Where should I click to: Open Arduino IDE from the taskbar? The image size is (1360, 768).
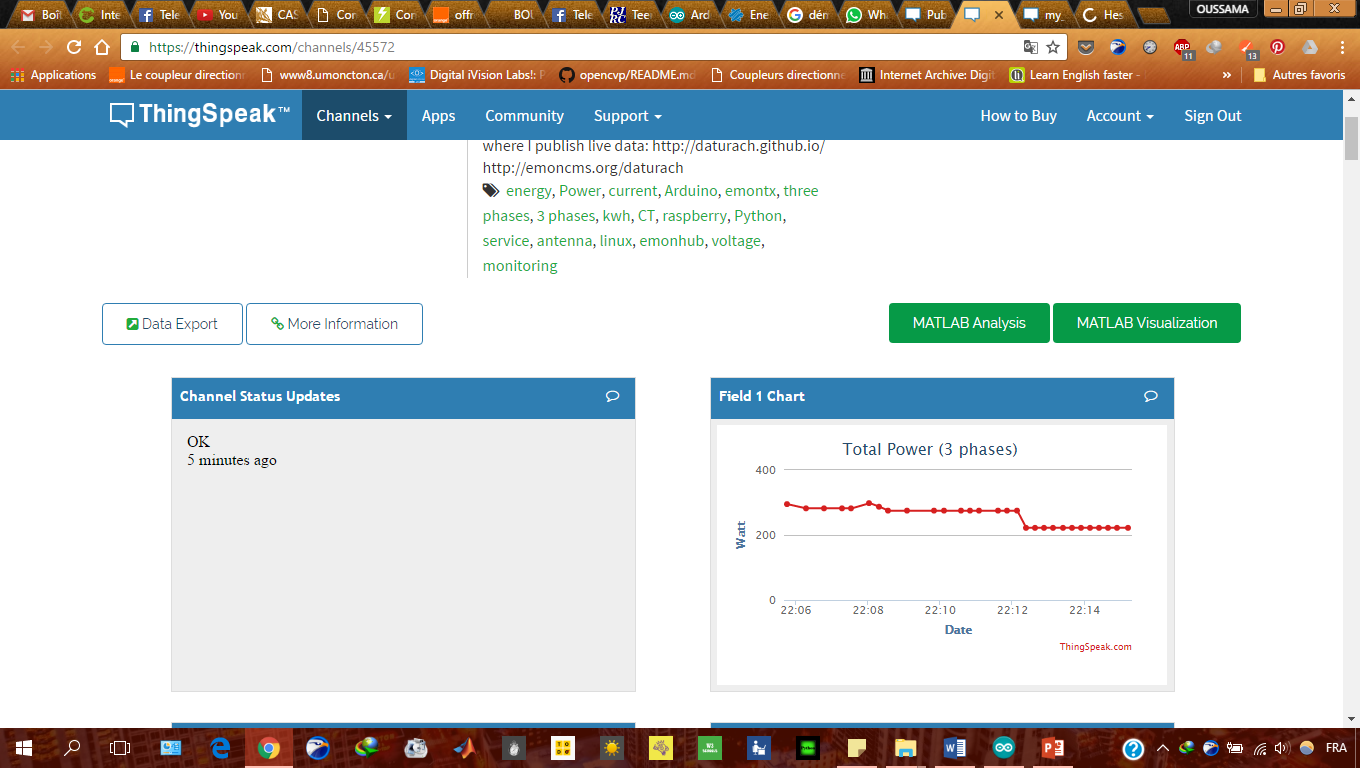1003,747
